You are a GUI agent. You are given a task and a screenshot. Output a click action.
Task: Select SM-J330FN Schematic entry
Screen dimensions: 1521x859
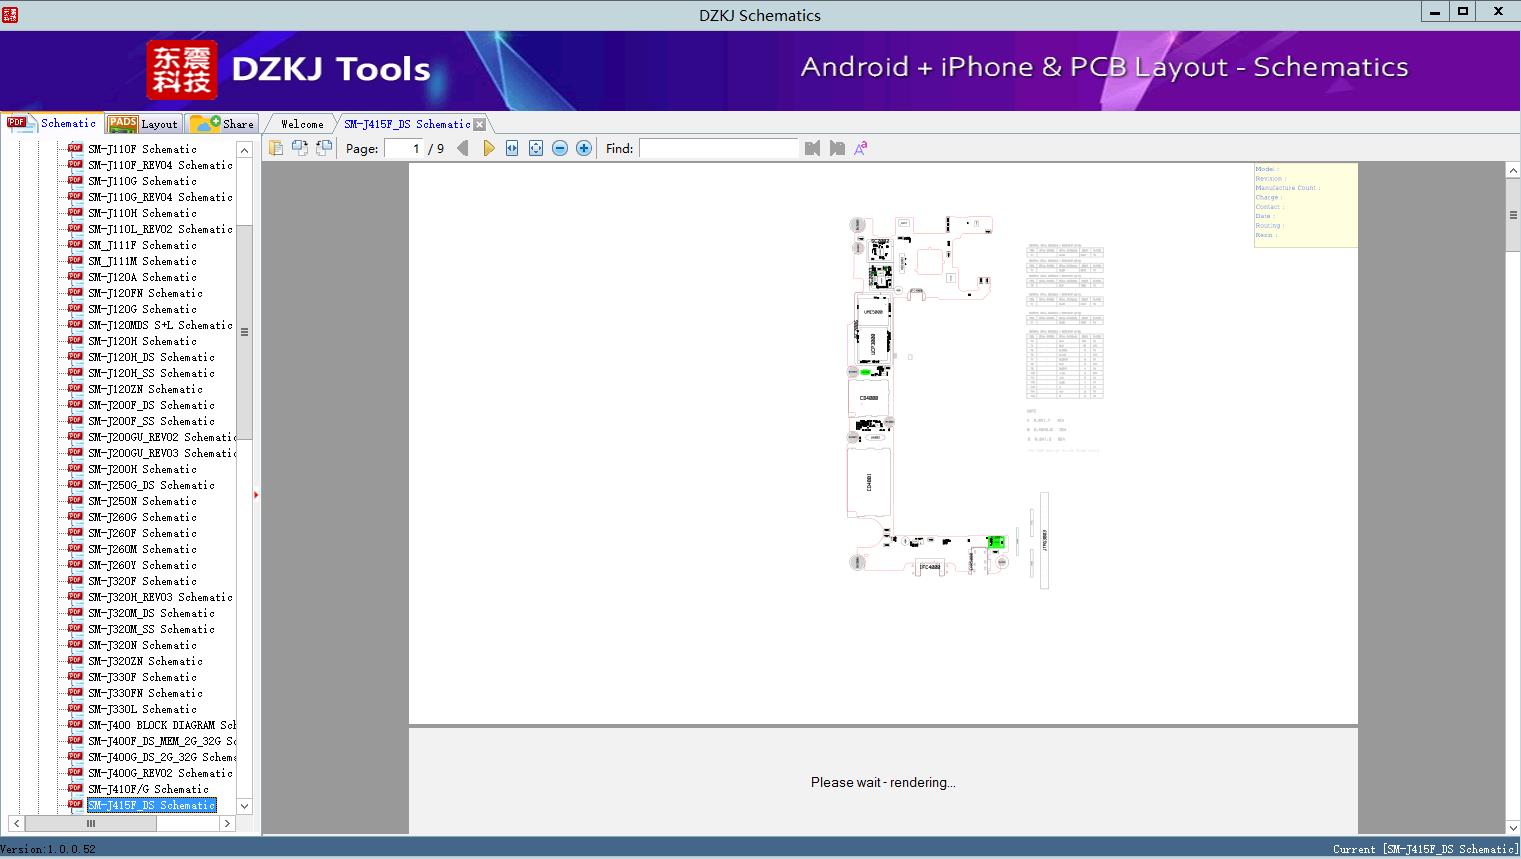point(145,693)
